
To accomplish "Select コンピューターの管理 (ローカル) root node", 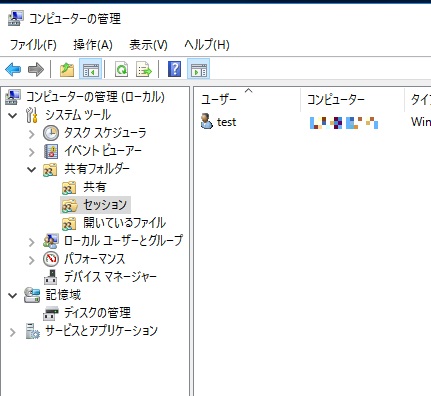I will click(x=95, y=97).
